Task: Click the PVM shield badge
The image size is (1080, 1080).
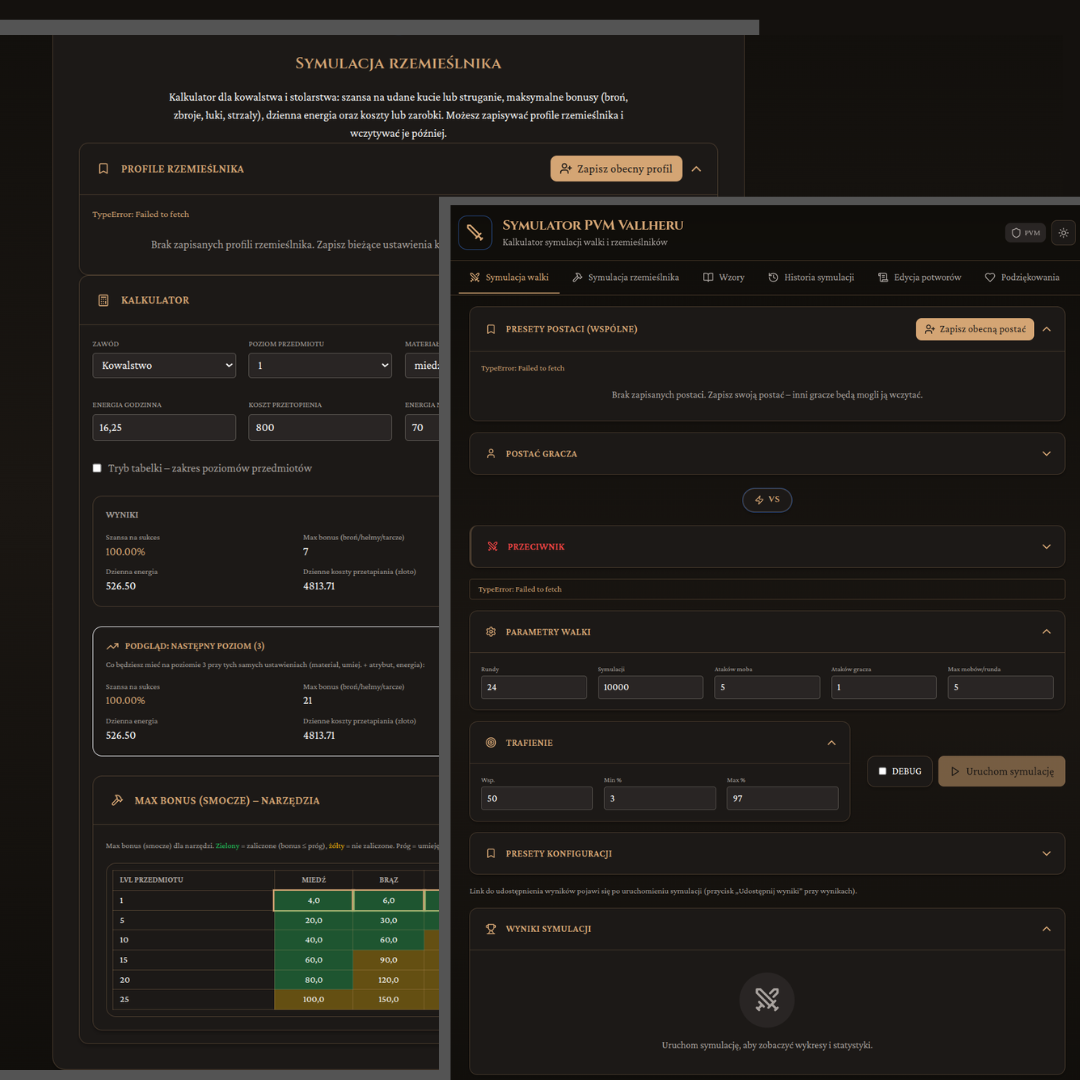Action: [x=1025, y=233]
